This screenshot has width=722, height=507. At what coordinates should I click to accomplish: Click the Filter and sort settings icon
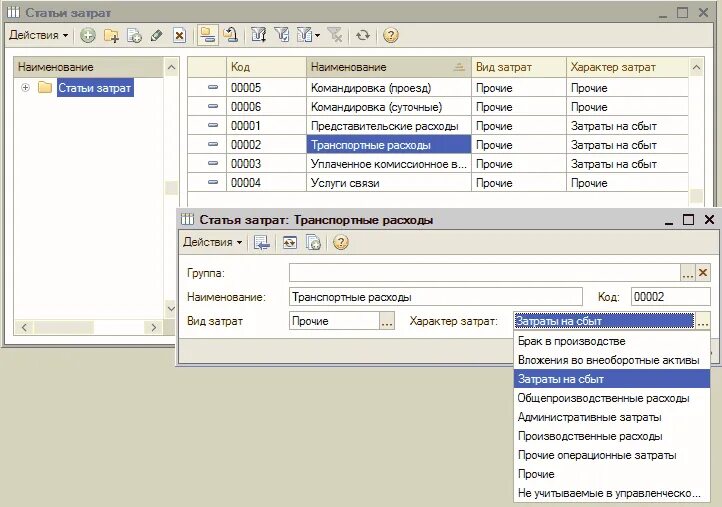click(258, 35)
